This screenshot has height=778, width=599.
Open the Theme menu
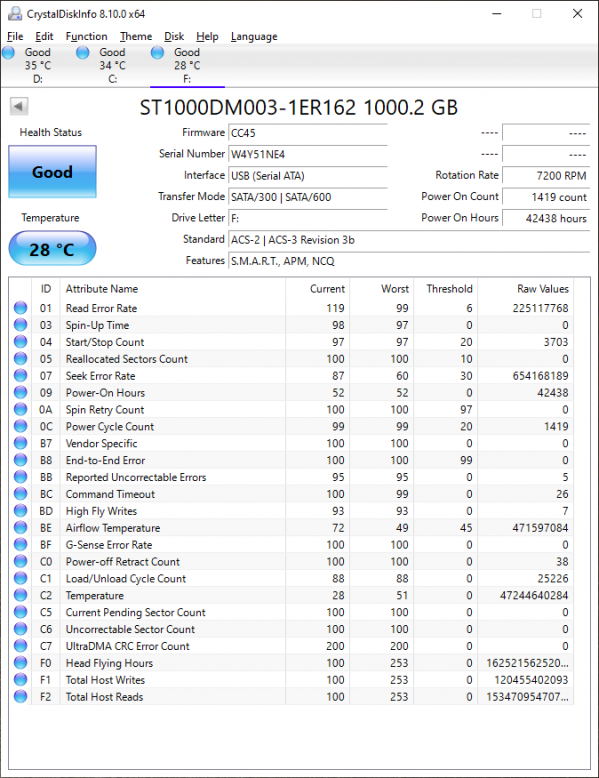136,36
